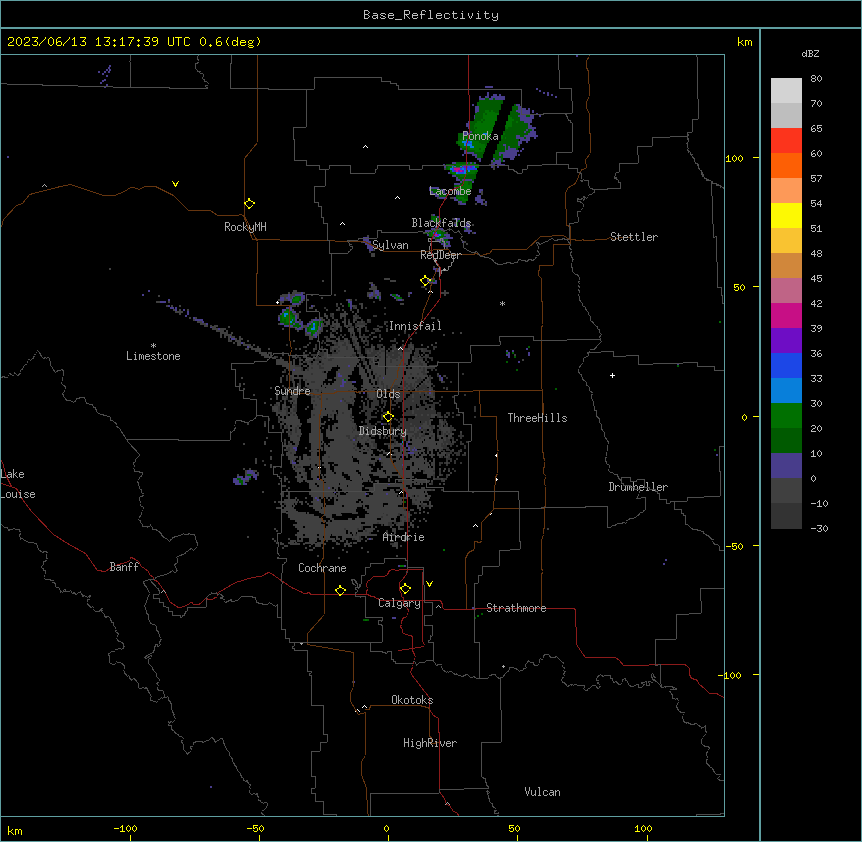Click the dBZ legend heading
The height and width of the screenshot is (842, 862).
[x=810, y=53]
